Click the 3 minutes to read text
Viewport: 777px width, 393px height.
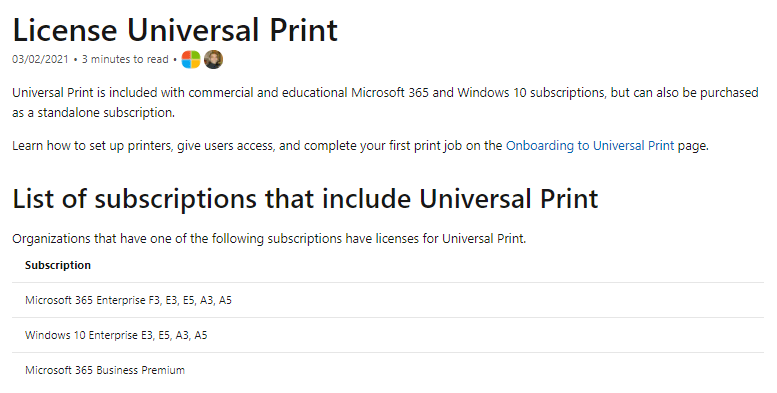(x=125, y=59)
